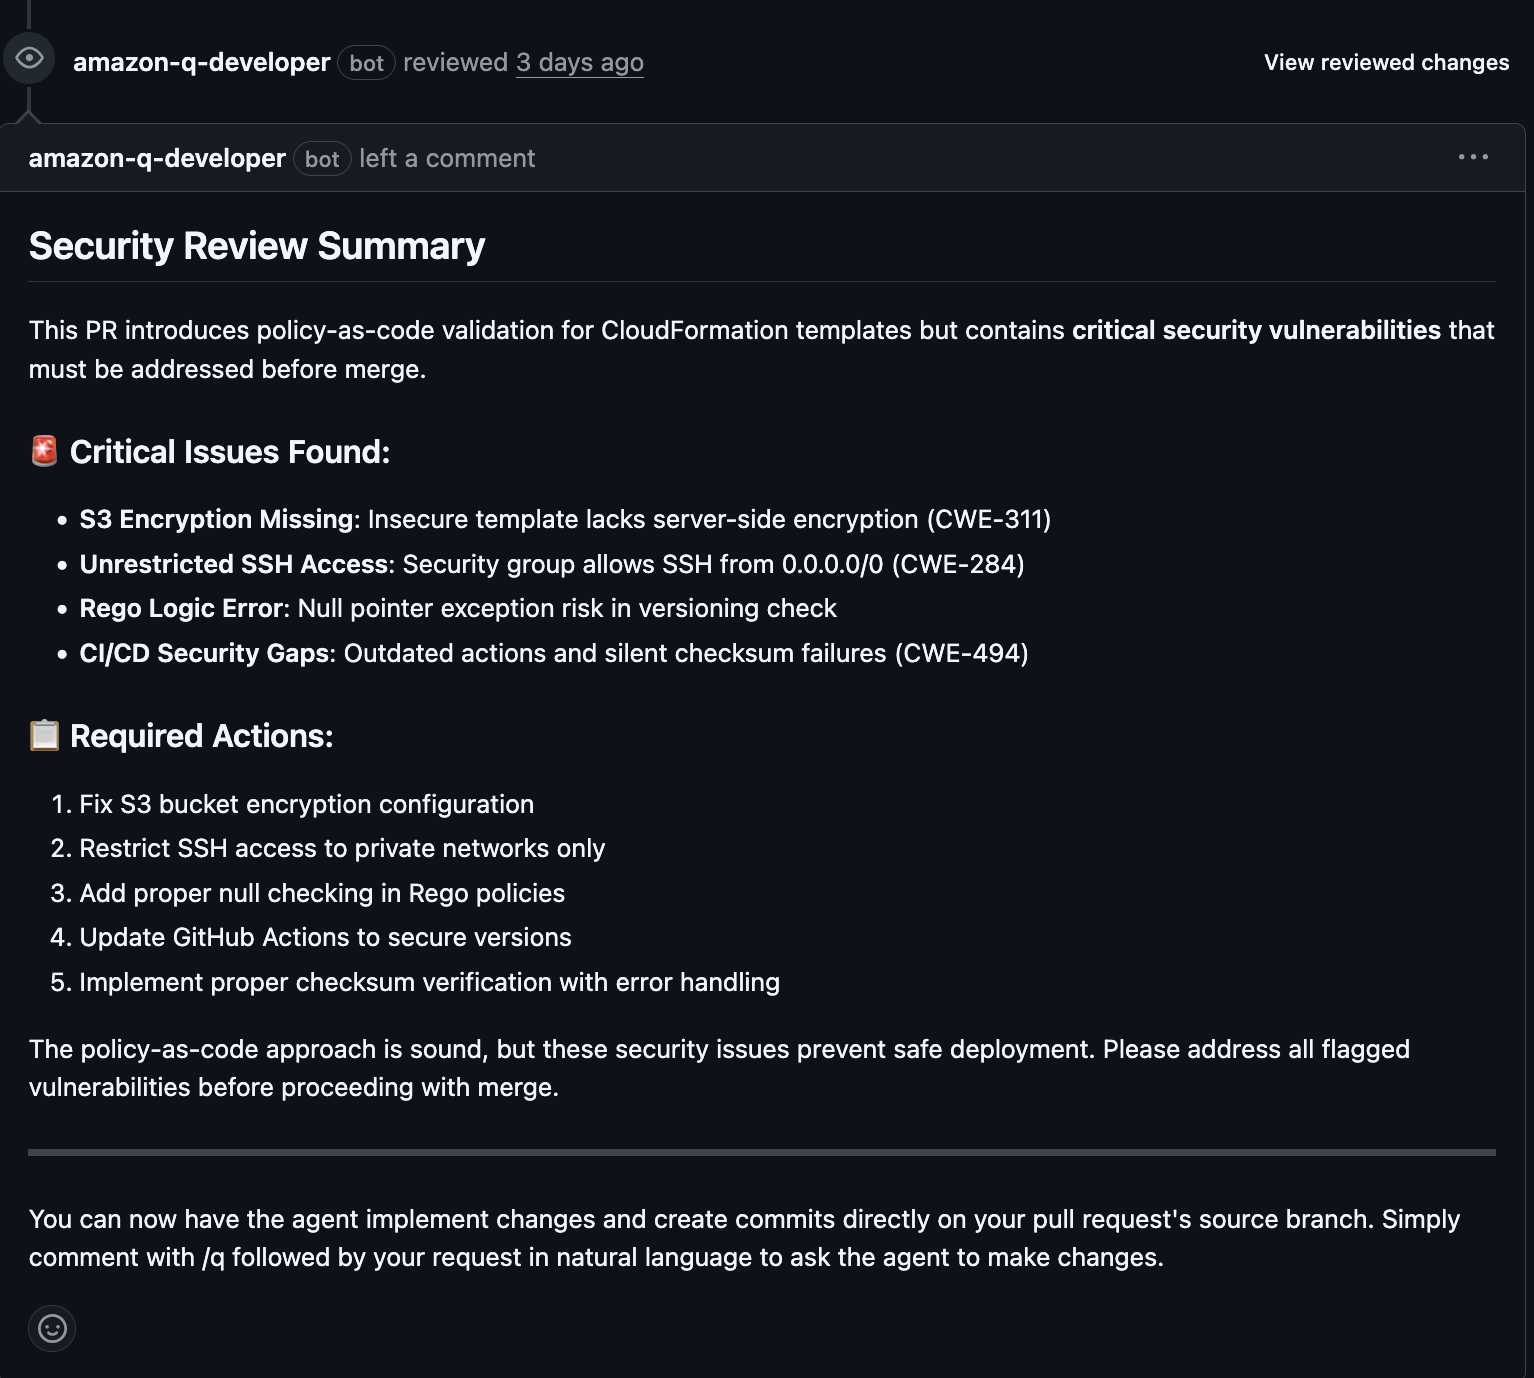The height and width of the screenshot is (1378, 1534).
Task: Click the bot badge in the comment header
Action: (x=322, y=158)
